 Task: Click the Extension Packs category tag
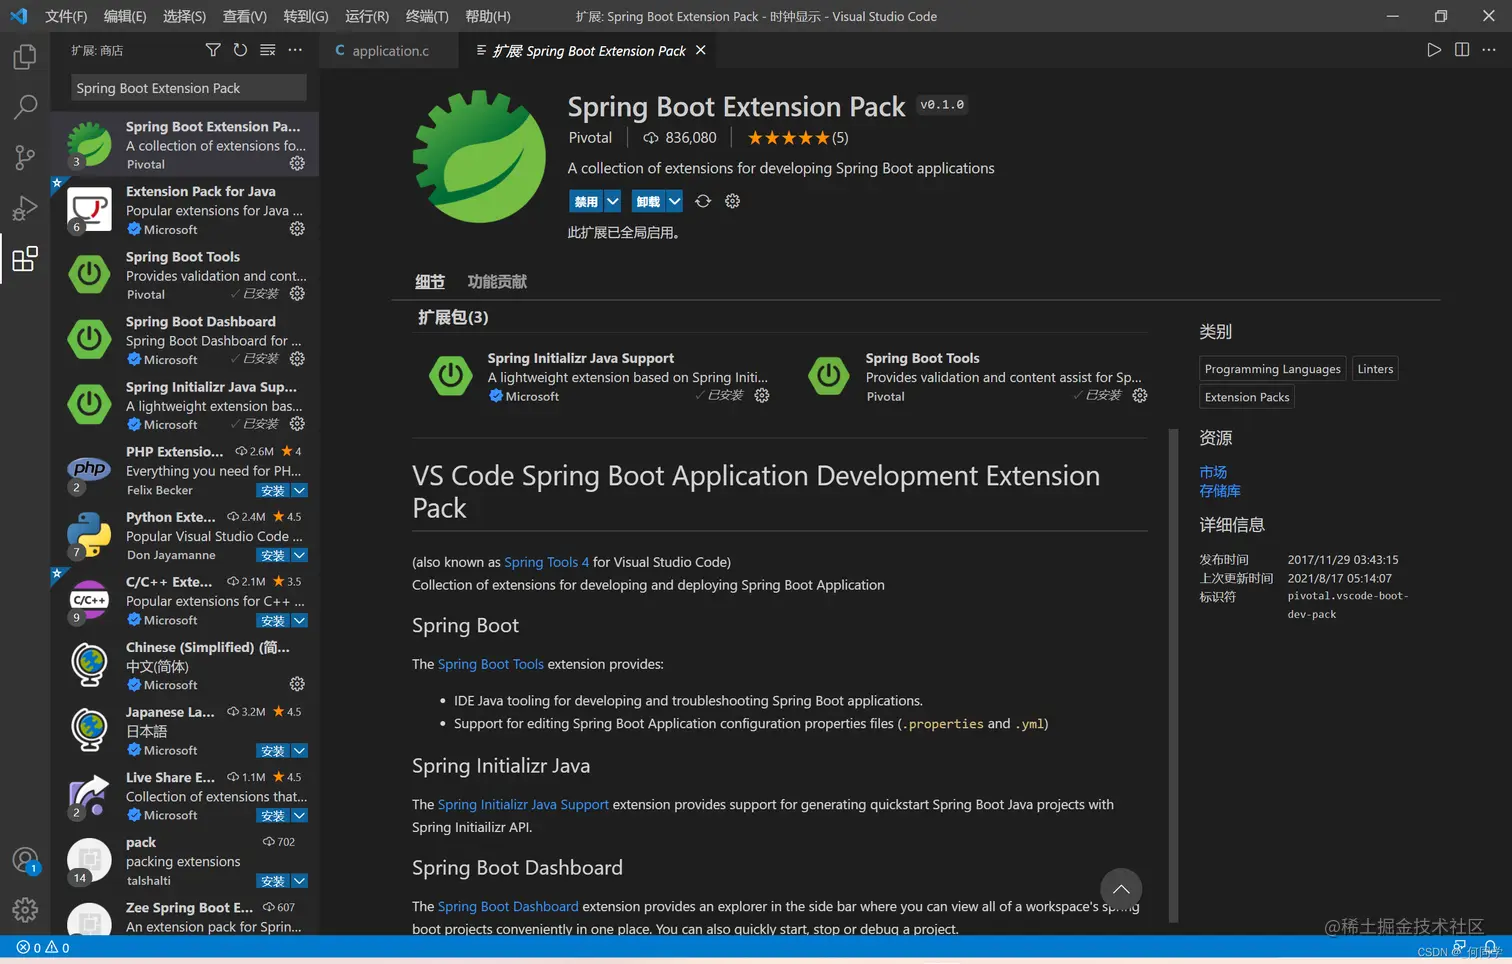pos(1247,397)
